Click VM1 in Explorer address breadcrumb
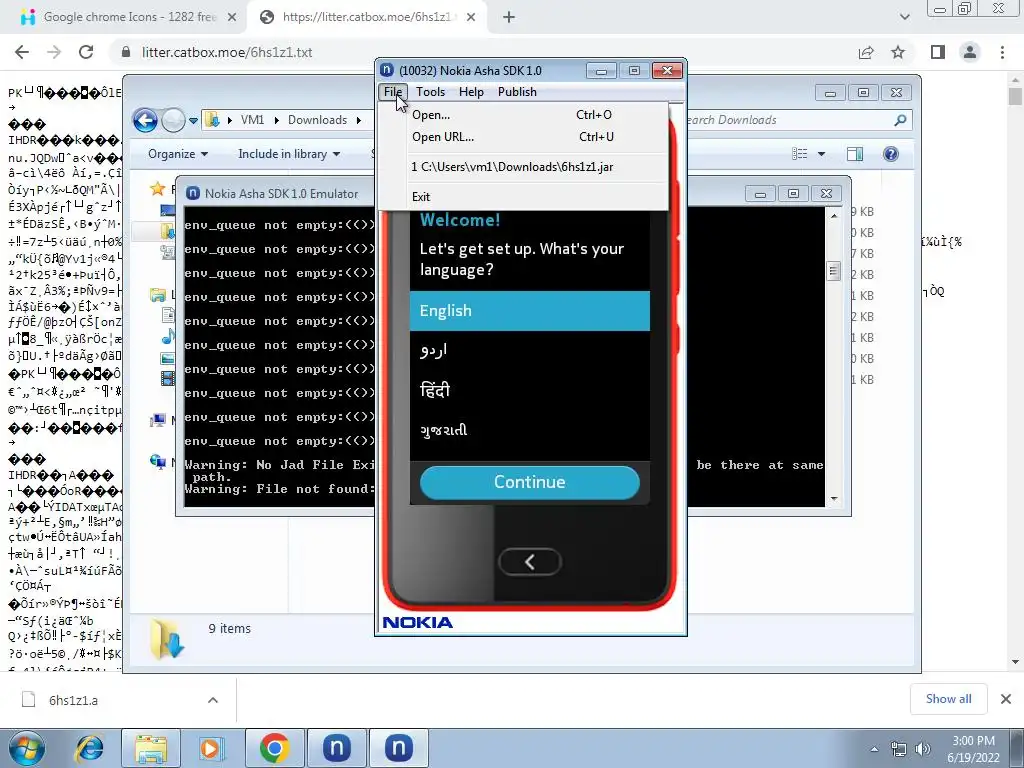 click(252, 120)
